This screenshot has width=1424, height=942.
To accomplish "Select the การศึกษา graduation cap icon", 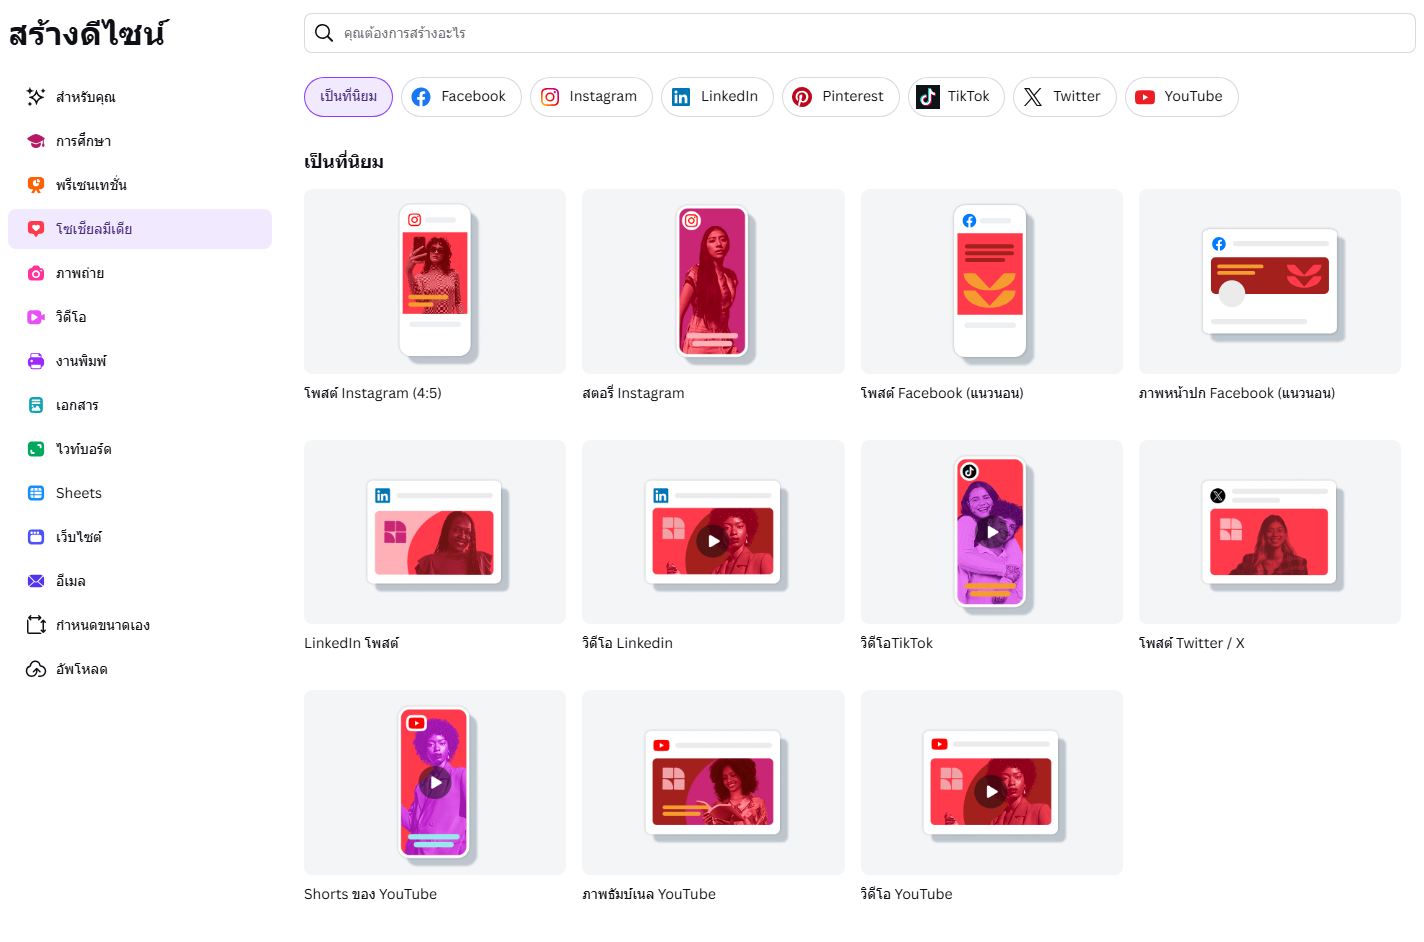I will 36,141.
